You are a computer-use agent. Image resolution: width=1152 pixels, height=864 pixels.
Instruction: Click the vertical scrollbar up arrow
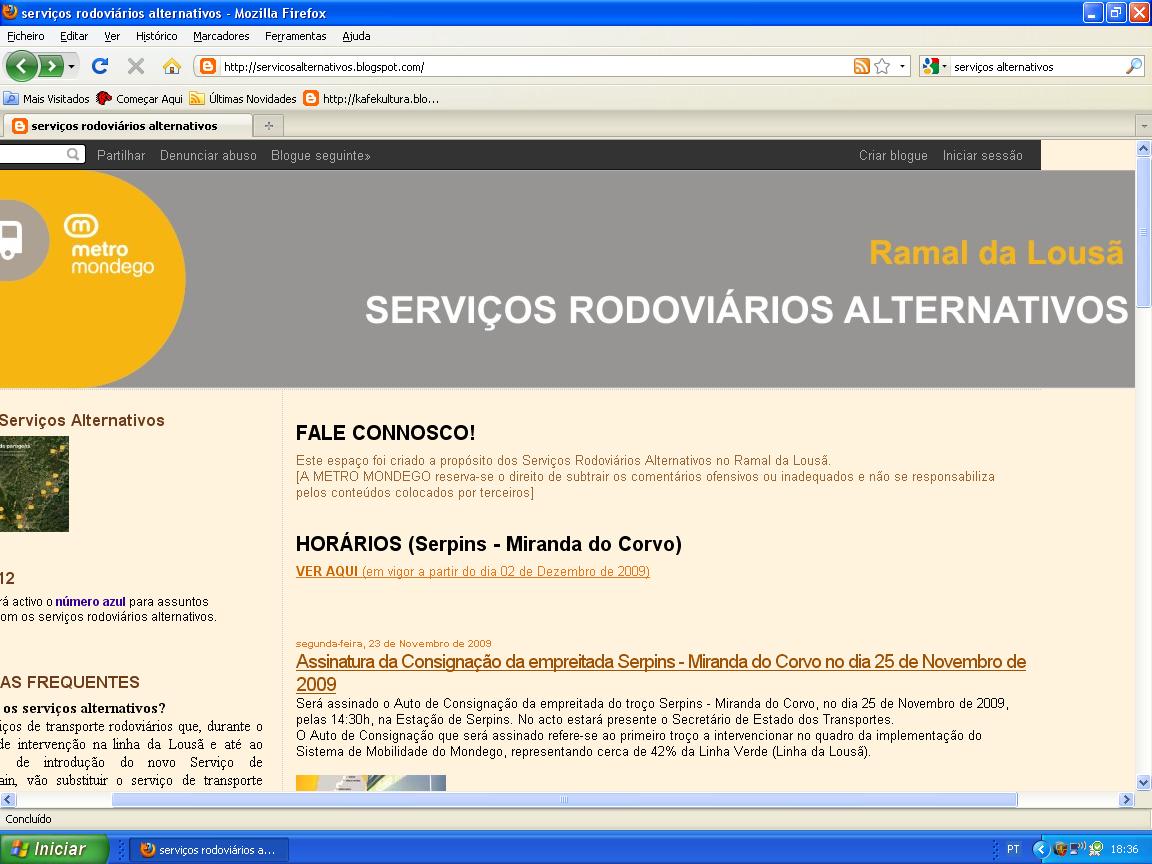coord(1143,148)
